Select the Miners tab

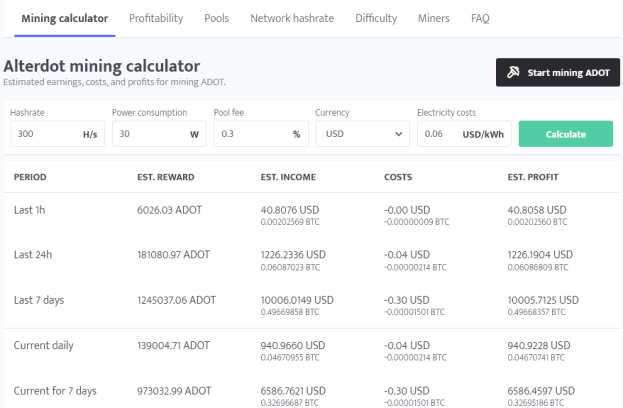pyautogui.click(x=434, y=18)
